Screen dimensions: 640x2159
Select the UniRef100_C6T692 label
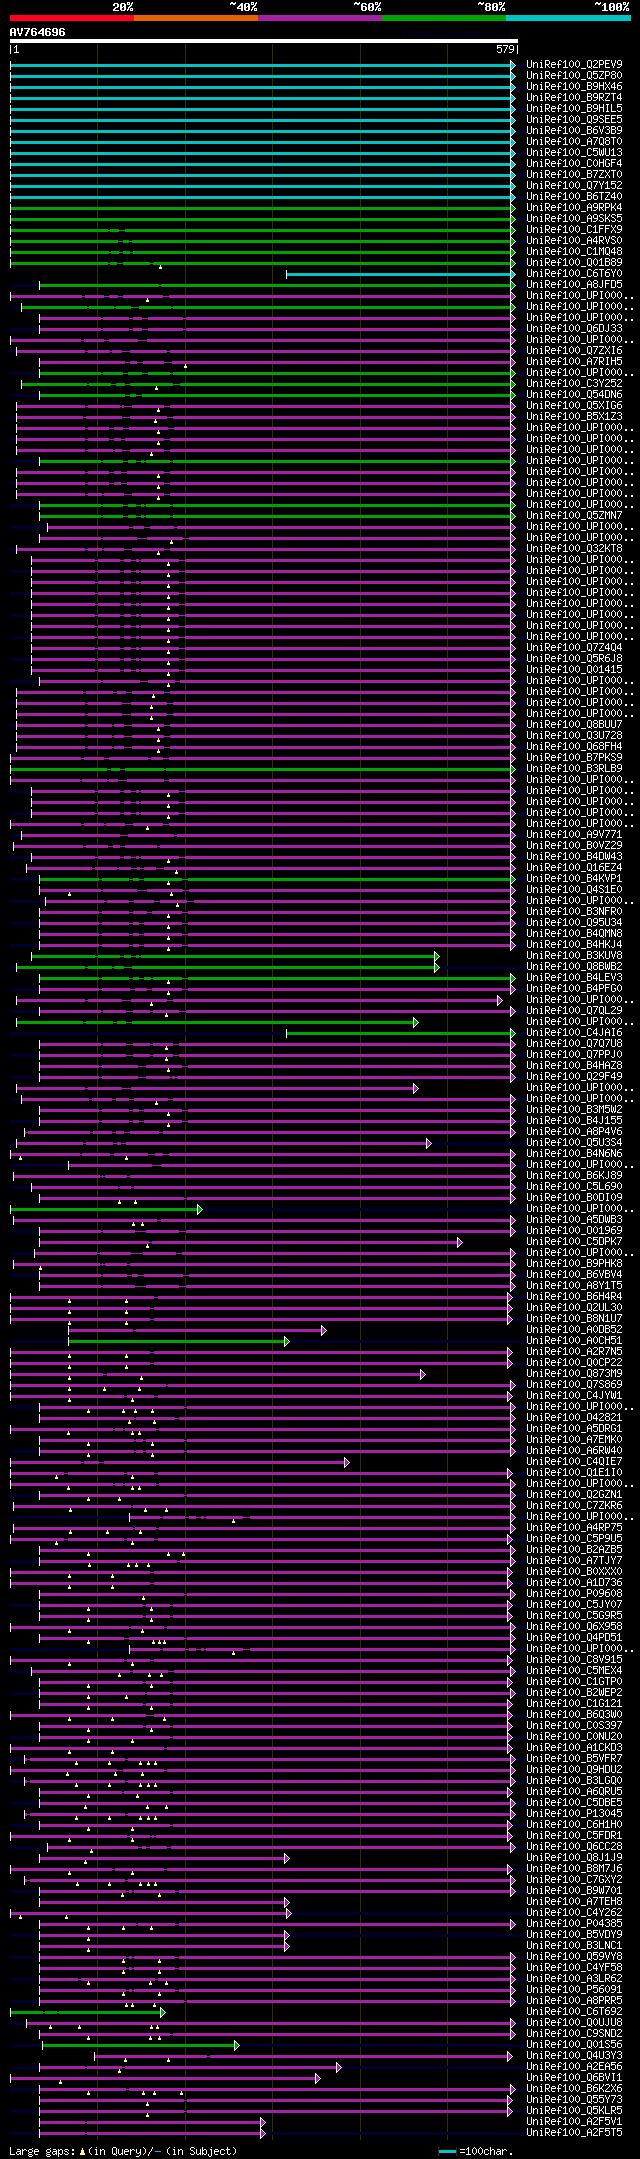pos(574,2011)
